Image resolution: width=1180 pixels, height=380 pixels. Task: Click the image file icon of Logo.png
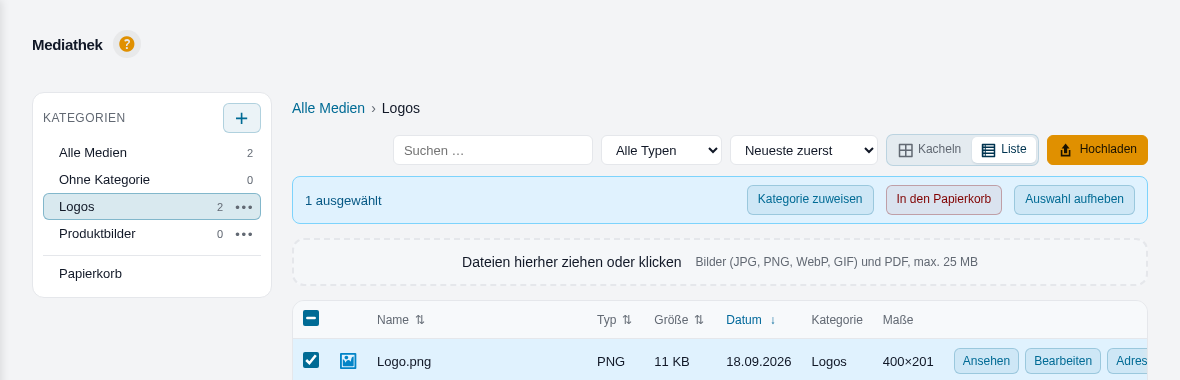pyautogui.click(x=348, y=361)
